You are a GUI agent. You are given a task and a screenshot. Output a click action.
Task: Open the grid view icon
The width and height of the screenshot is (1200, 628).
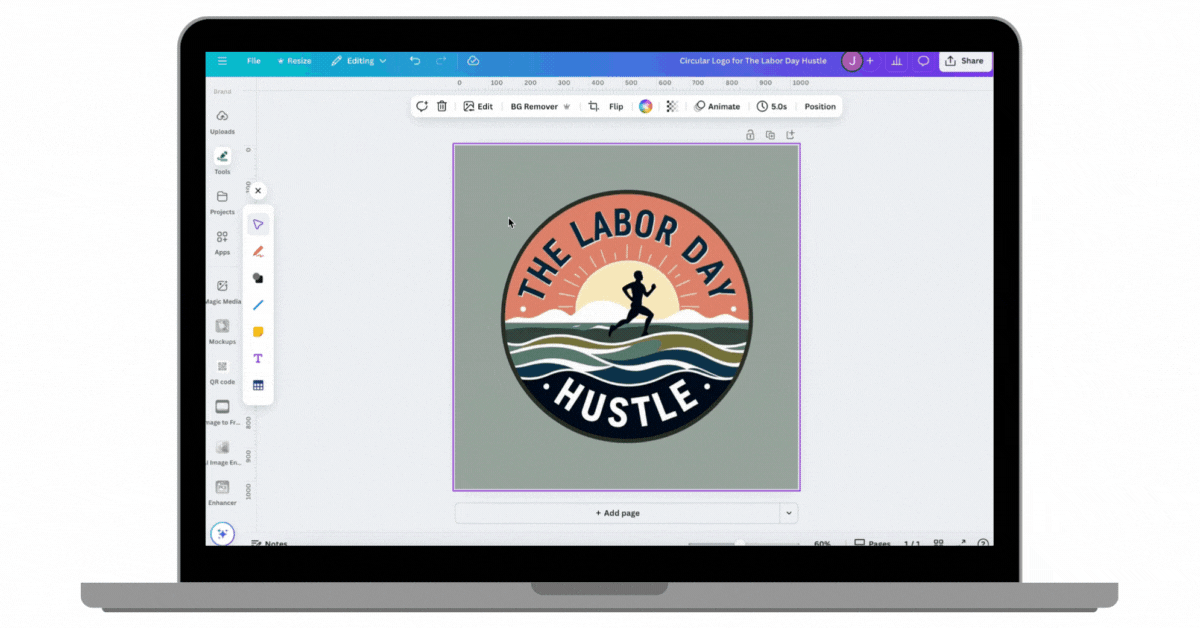(x=938, y=543)
